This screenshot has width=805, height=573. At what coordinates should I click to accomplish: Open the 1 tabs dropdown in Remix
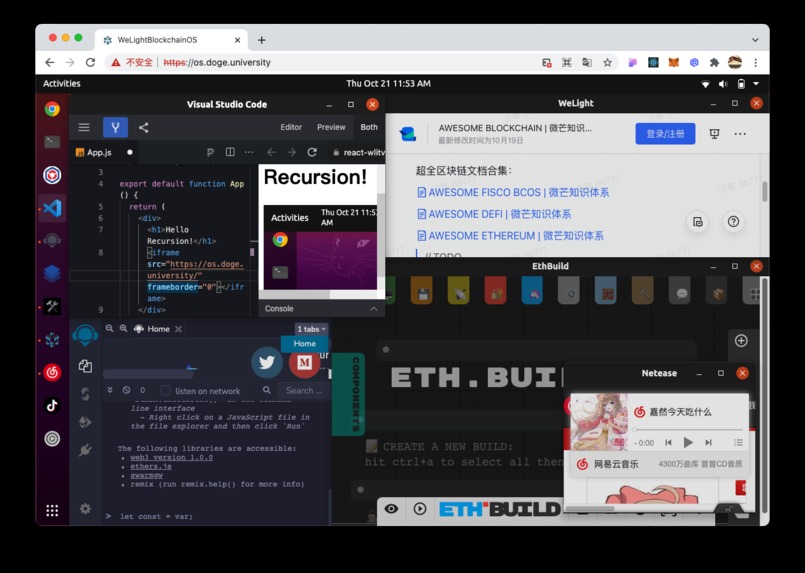312,329
